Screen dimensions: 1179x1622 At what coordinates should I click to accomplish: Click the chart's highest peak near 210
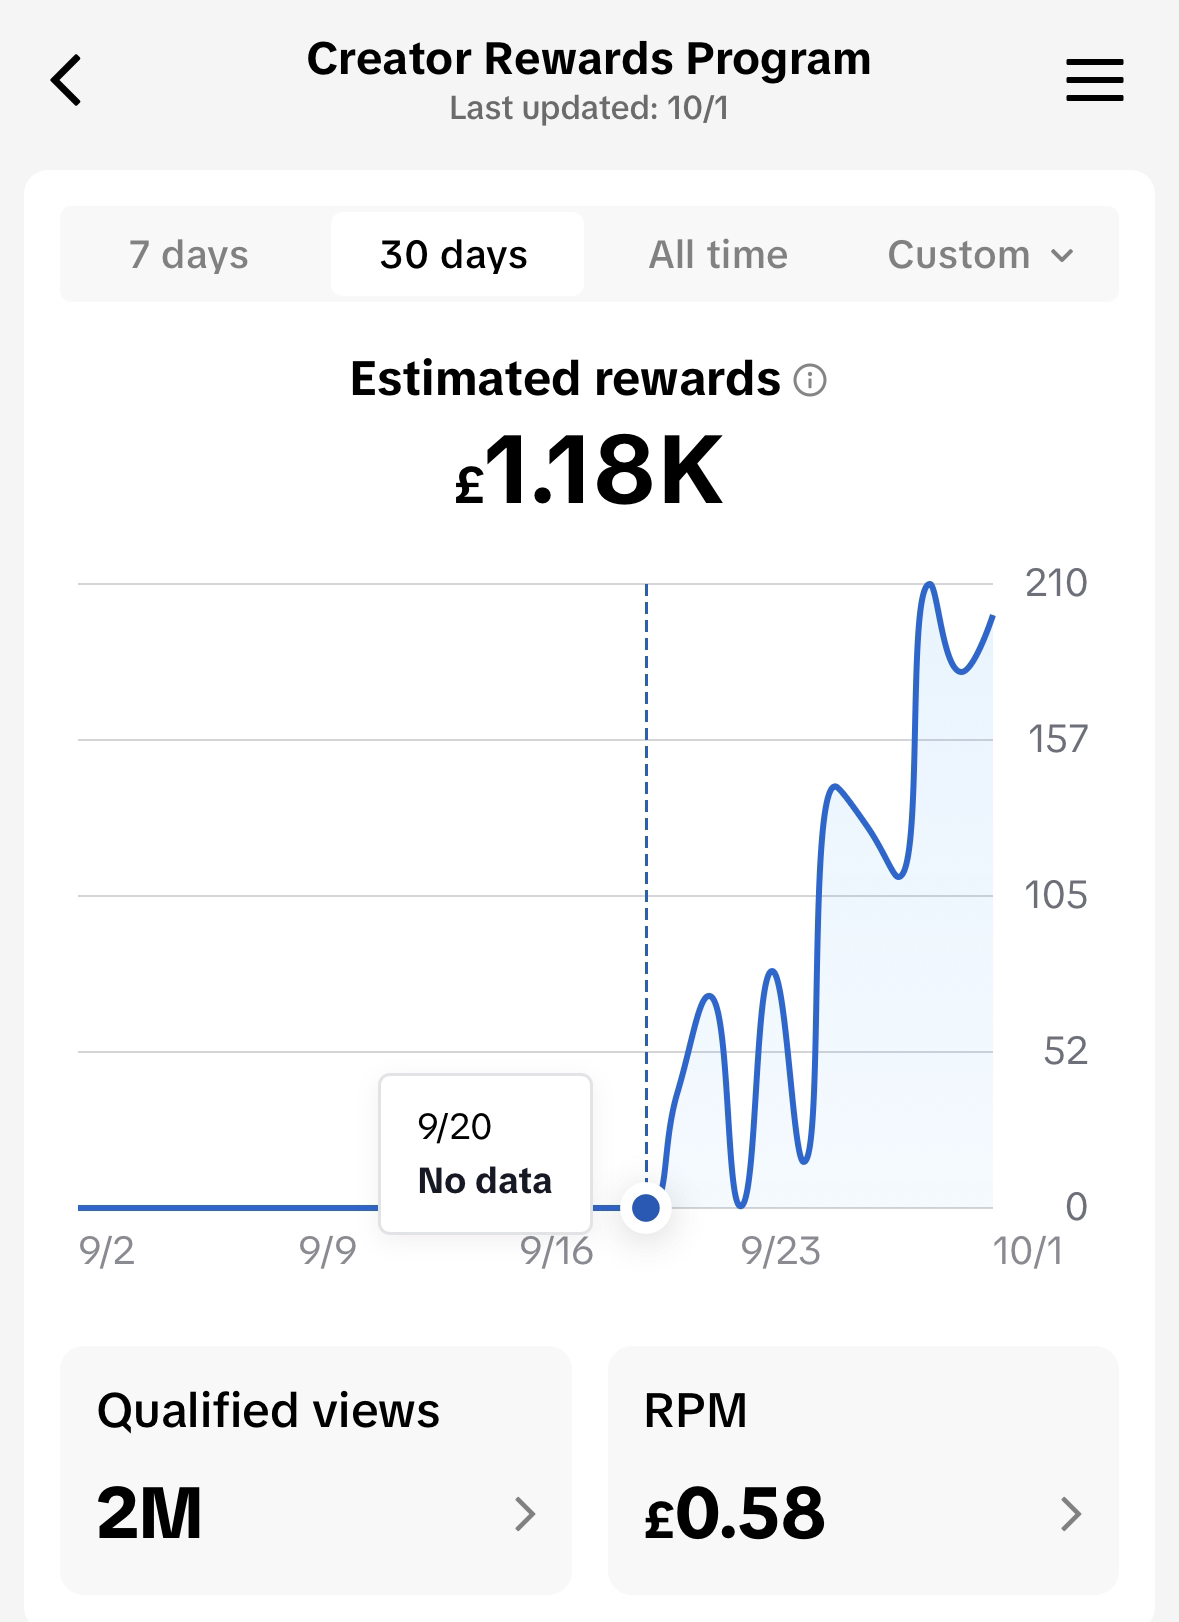pos(929,584)
